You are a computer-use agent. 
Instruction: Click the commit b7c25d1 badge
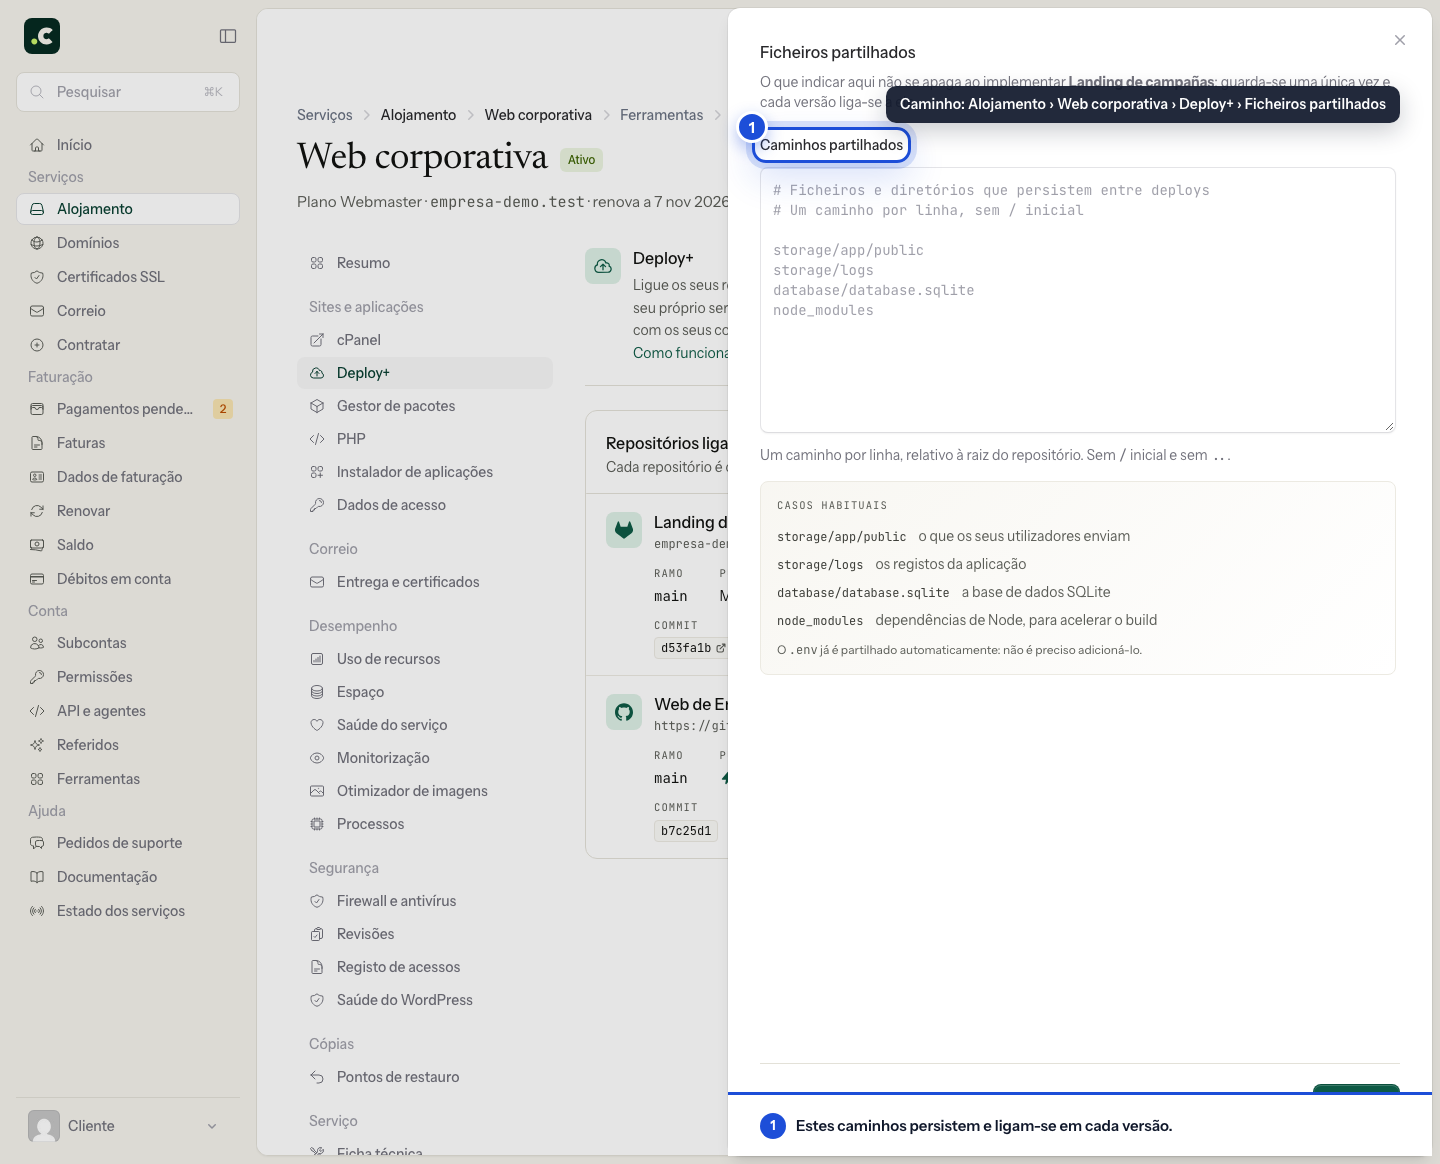(686, 831)
